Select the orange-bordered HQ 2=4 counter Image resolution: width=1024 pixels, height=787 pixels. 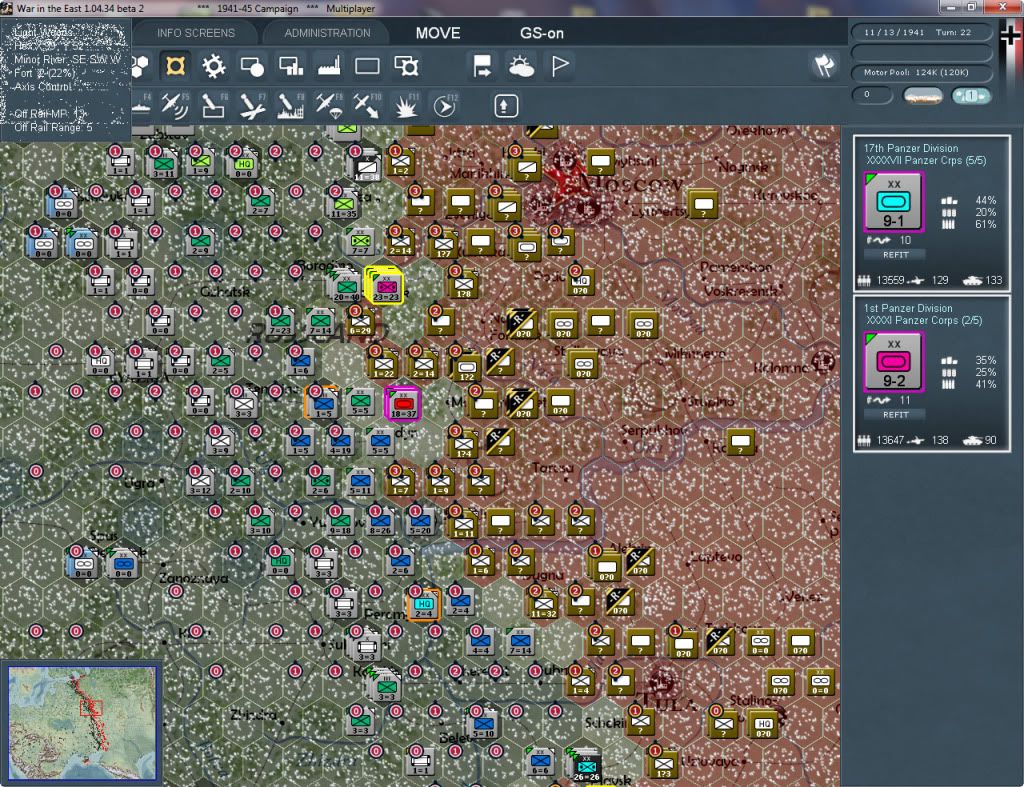coord(423,604)
